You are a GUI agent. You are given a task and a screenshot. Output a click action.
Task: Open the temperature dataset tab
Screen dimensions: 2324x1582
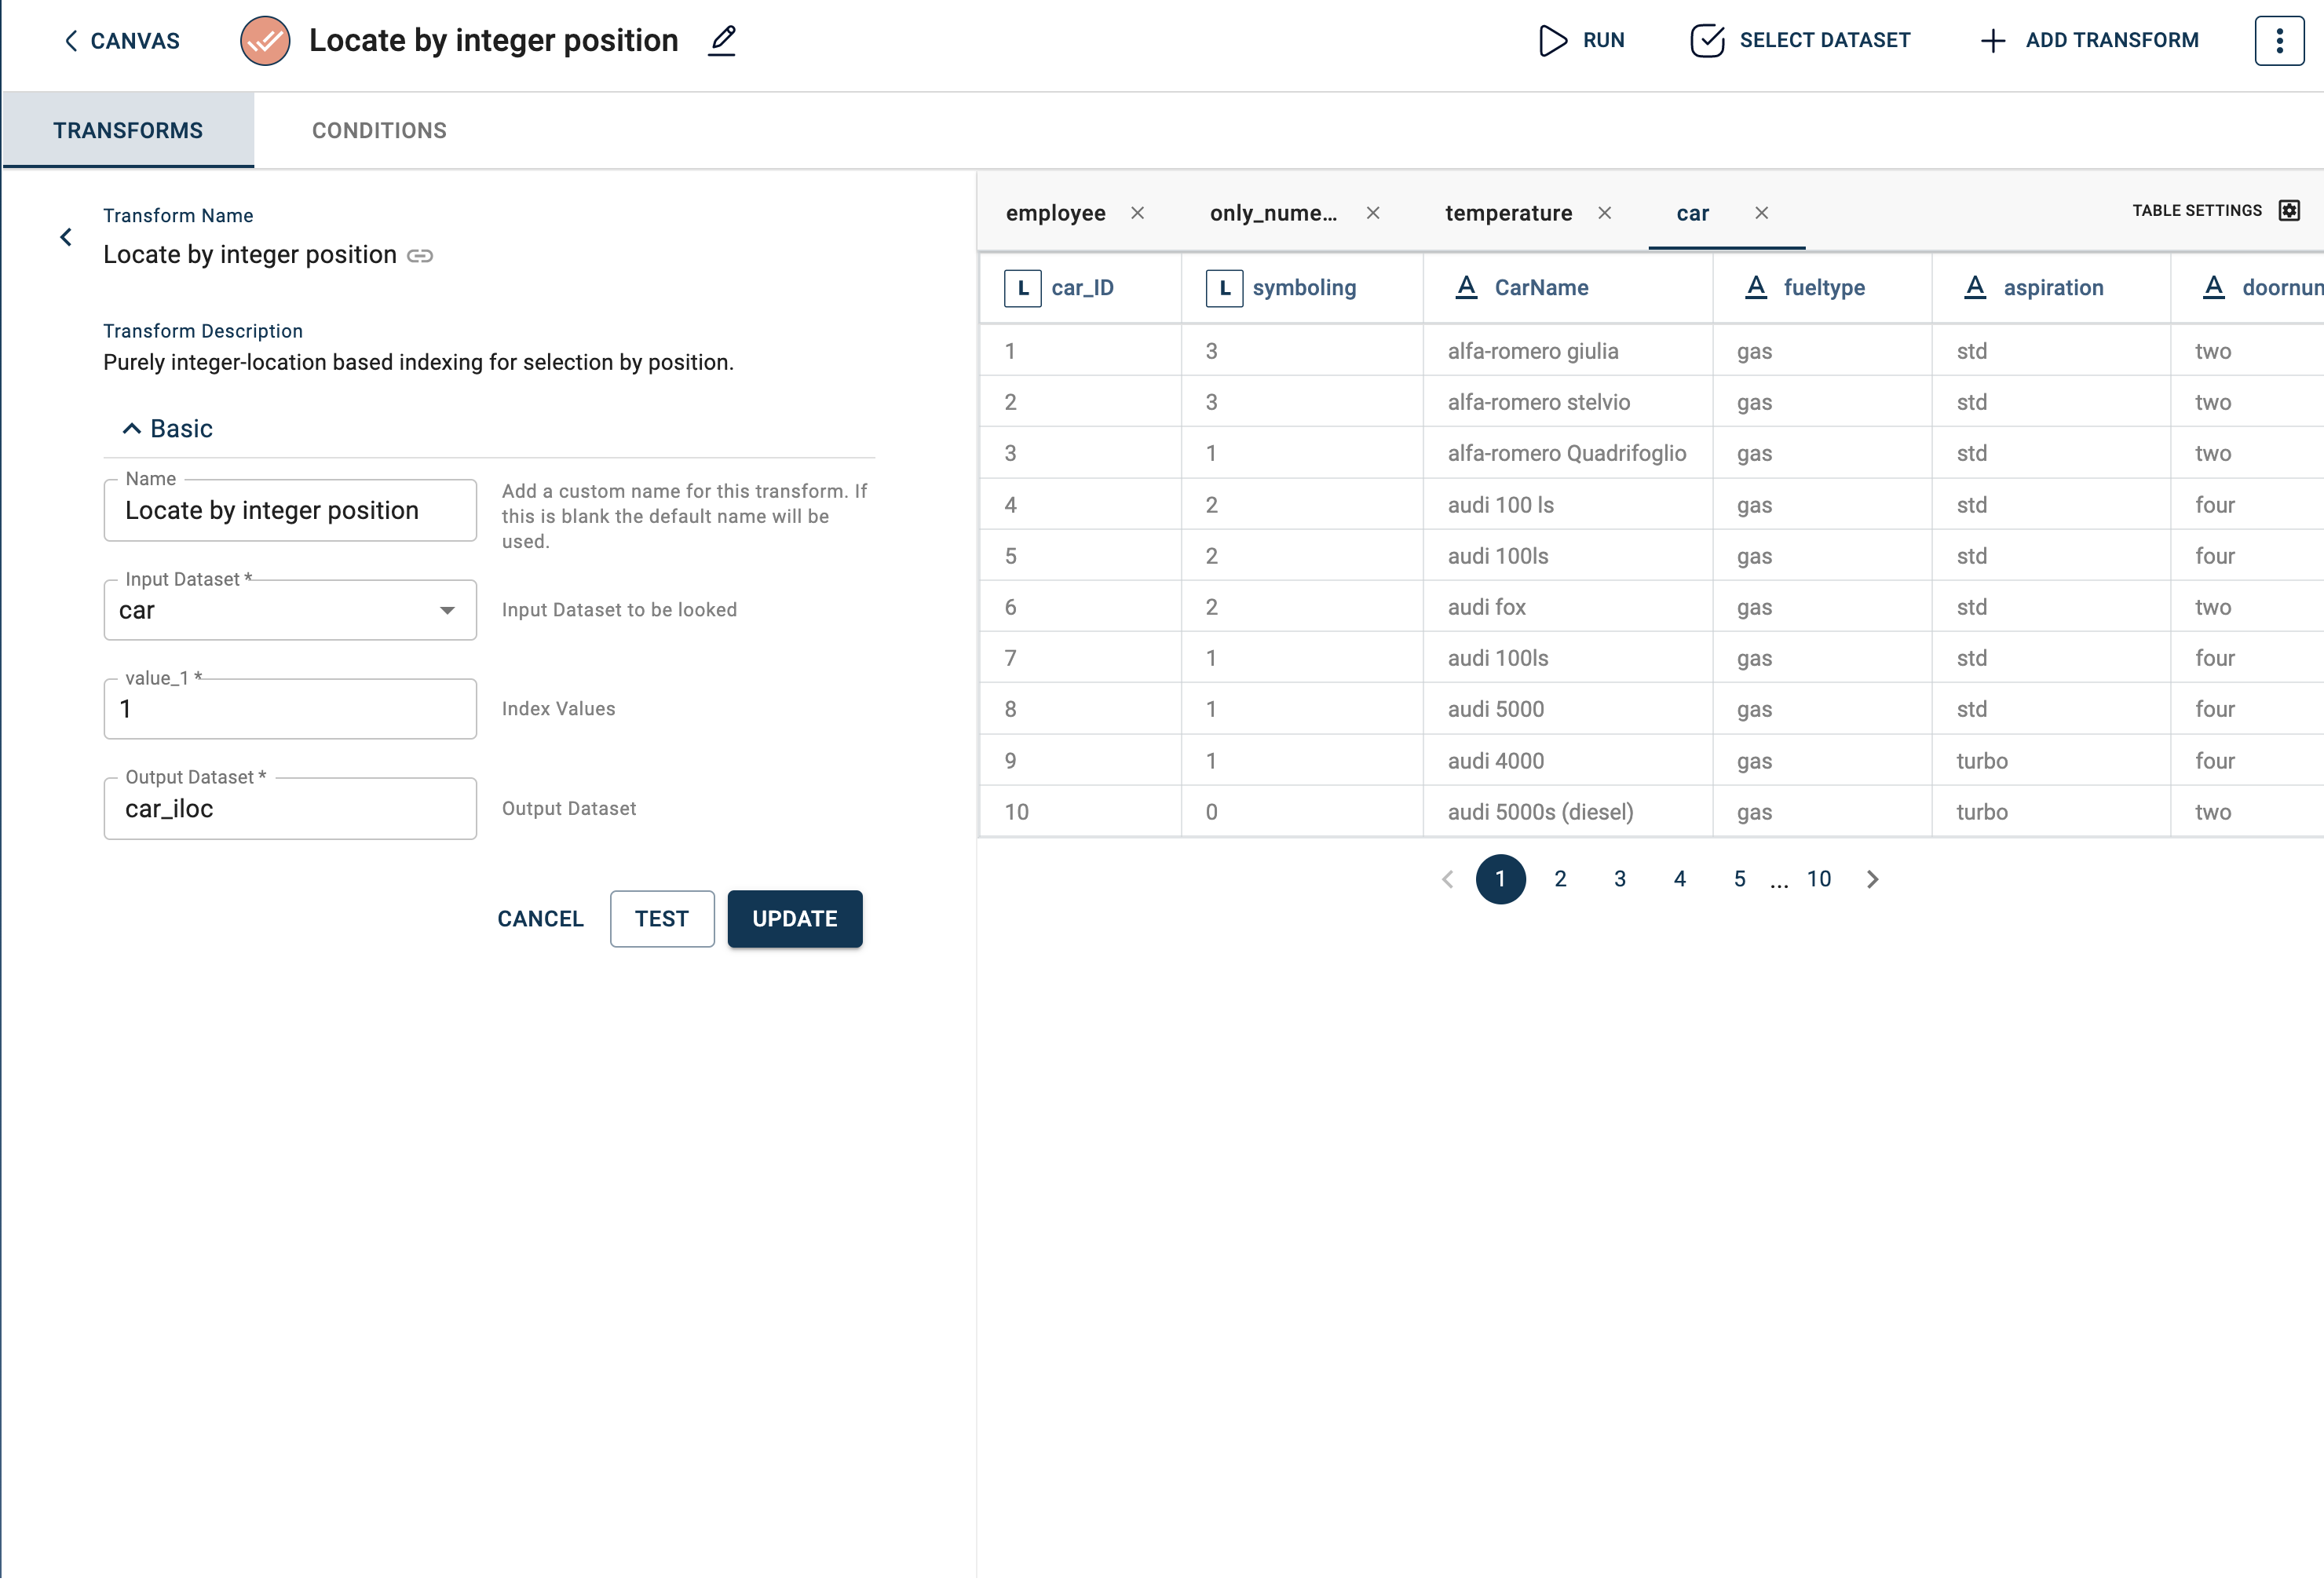click(x=1508, y=213)
